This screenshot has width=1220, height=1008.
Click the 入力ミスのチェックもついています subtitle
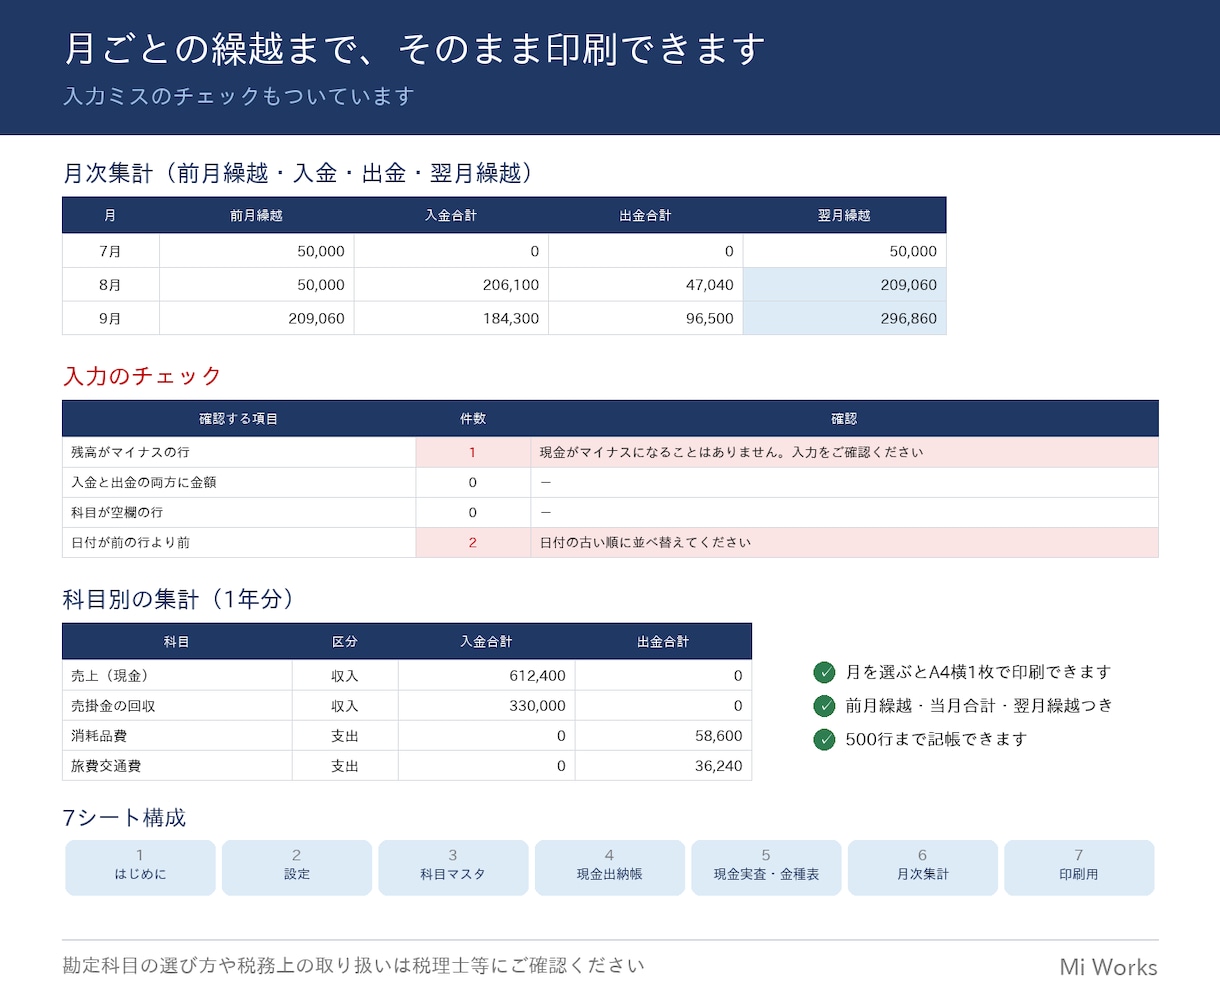pos(239,96)
